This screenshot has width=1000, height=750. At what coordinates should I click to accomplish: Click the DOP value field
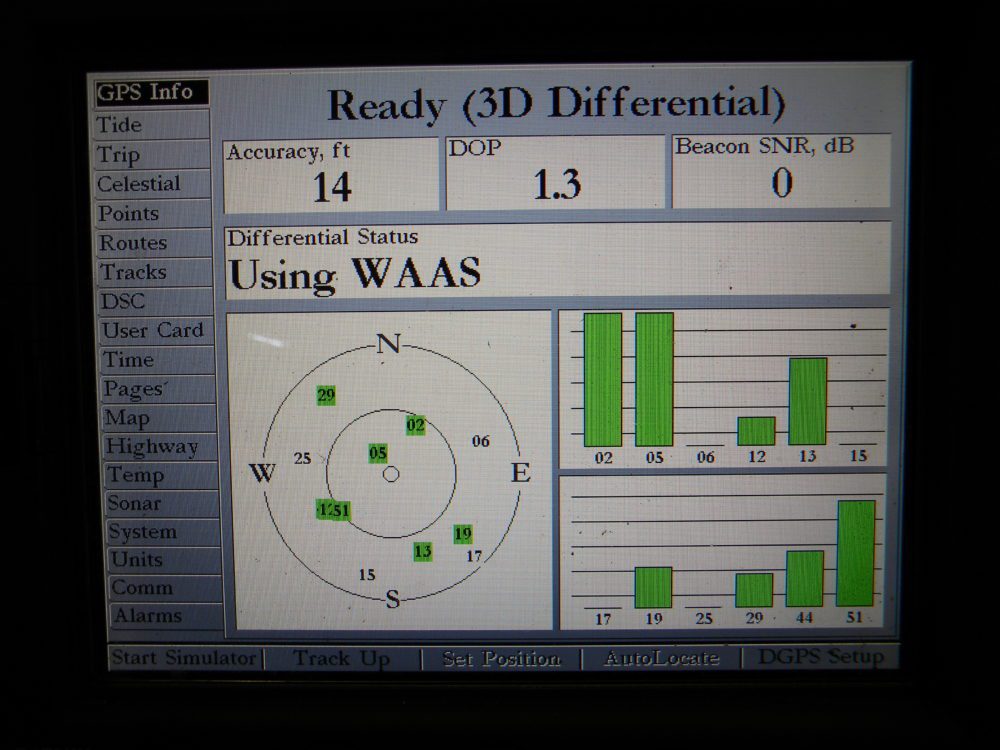pos(555,173)
